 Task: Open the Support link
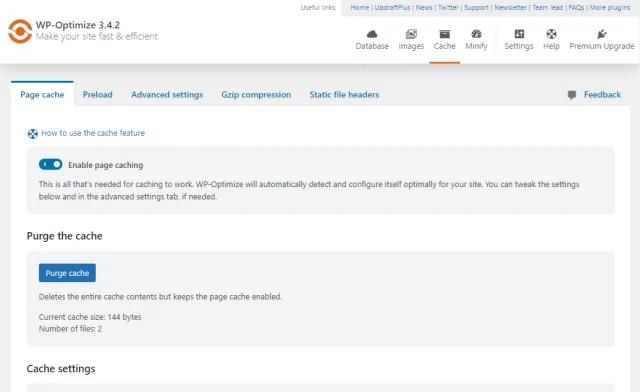pyautogui.click(x=476, y=7)
